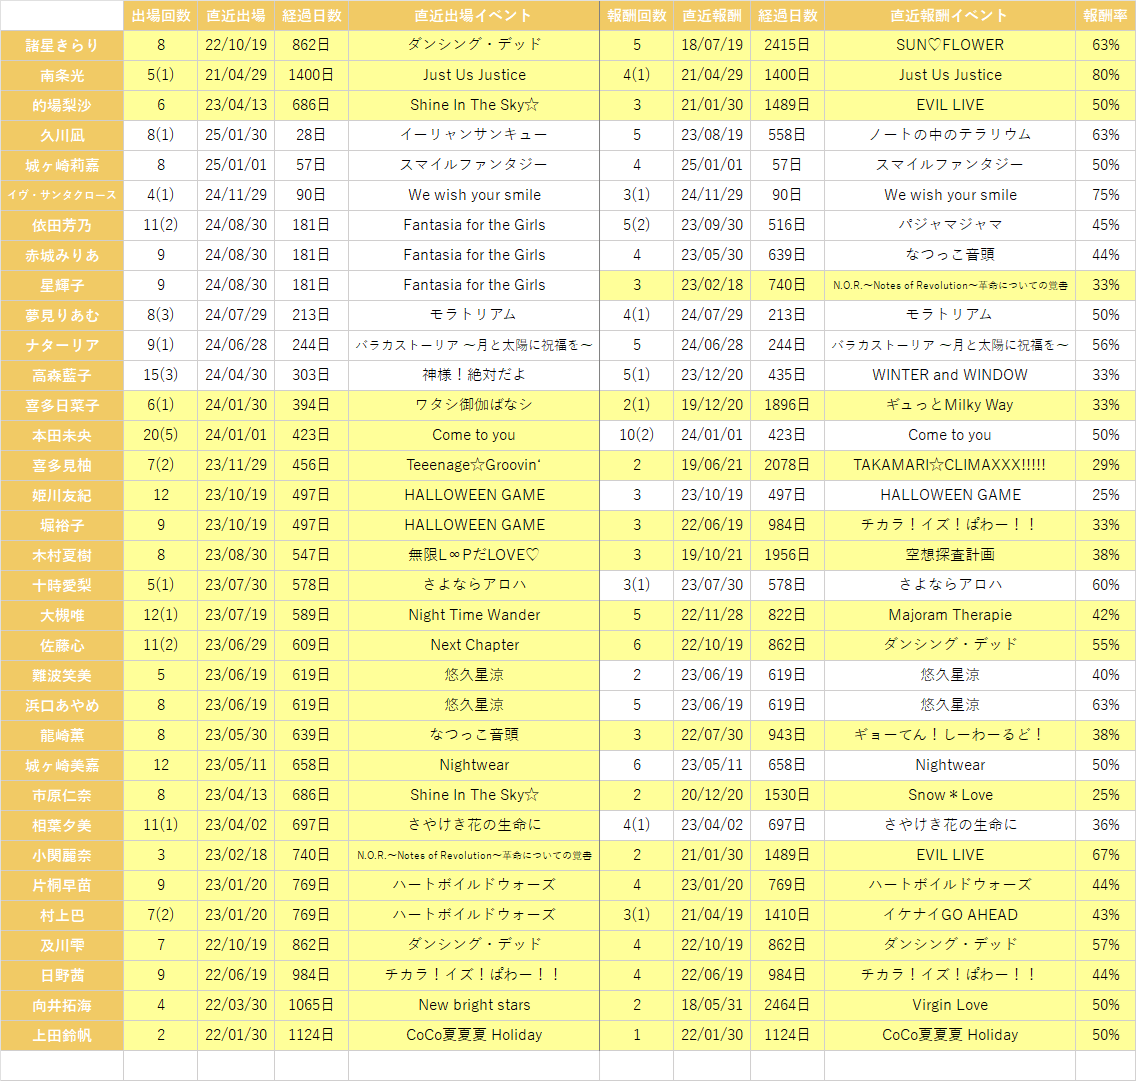The width and height of the screenshot is (1136, 1081).
Task: Select the 市原仁奈 name cell
Action: (62, 795)
